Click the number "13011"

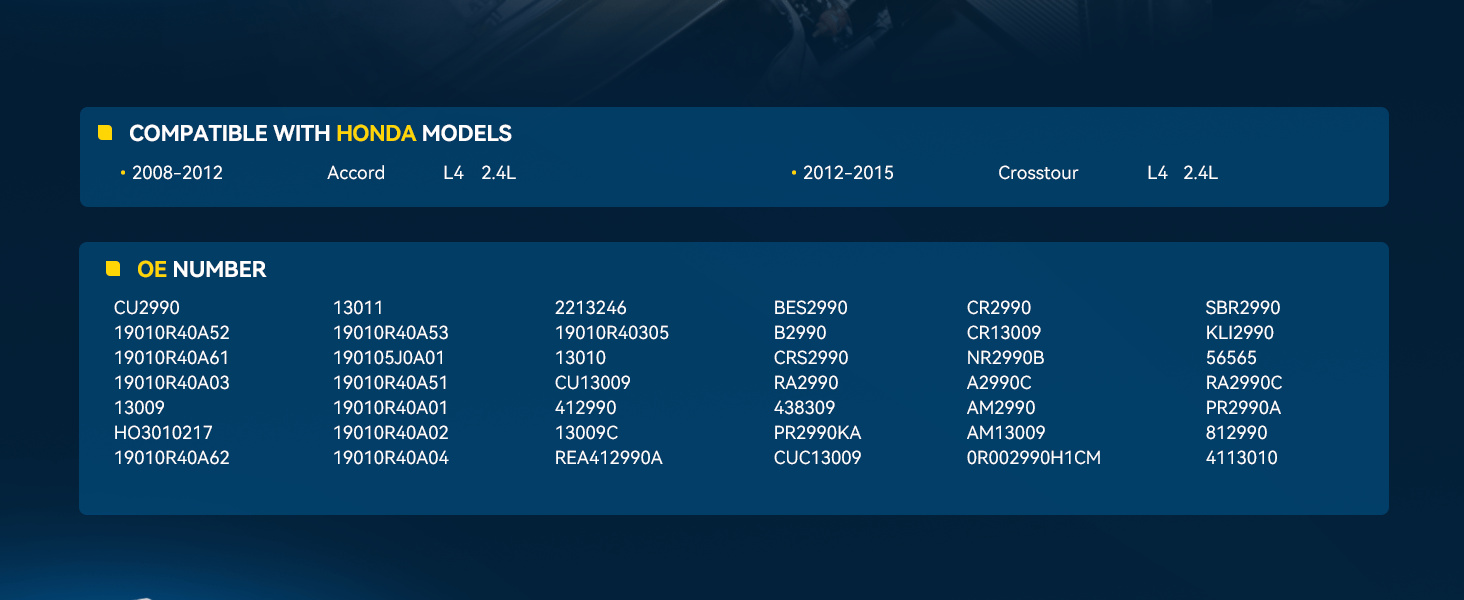pyautogui.click(x=358, y=308)
